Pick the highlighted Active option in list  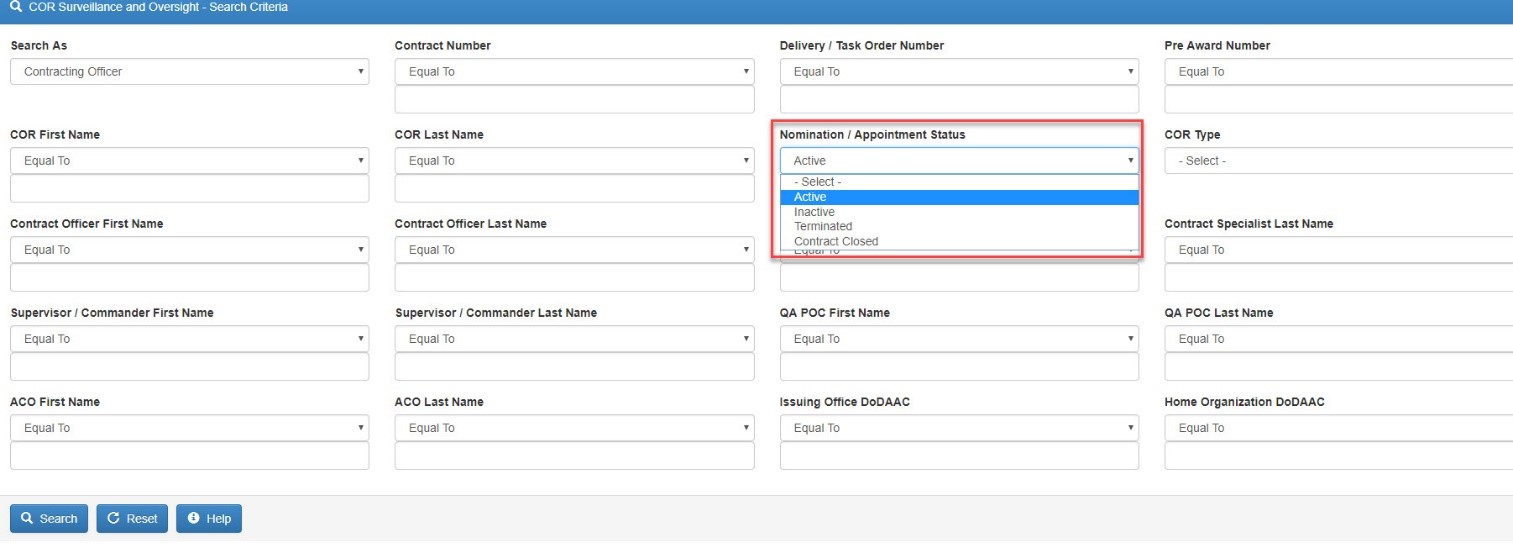[x=810, y=197]
